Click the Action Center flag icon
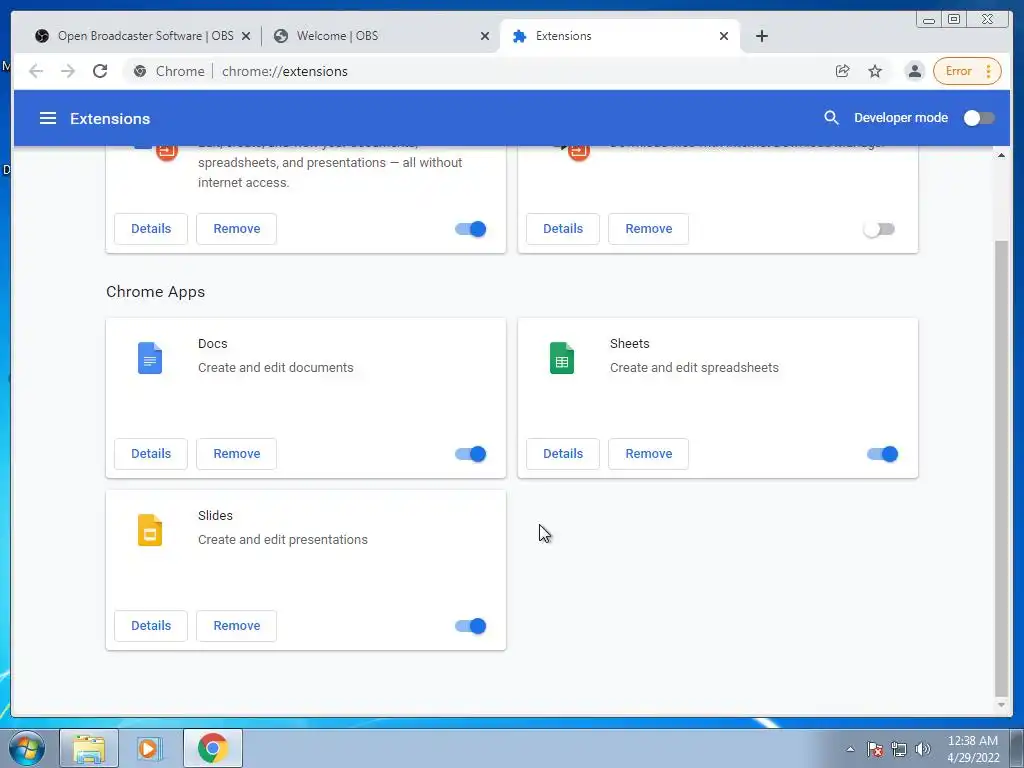 (x=875, y=749)
